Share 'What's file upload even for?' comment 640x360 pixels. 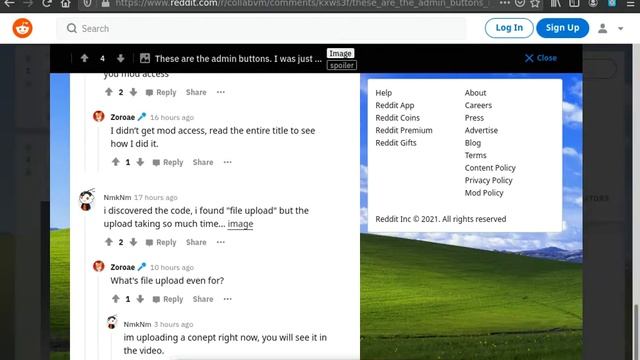click(x=203, y=299)
